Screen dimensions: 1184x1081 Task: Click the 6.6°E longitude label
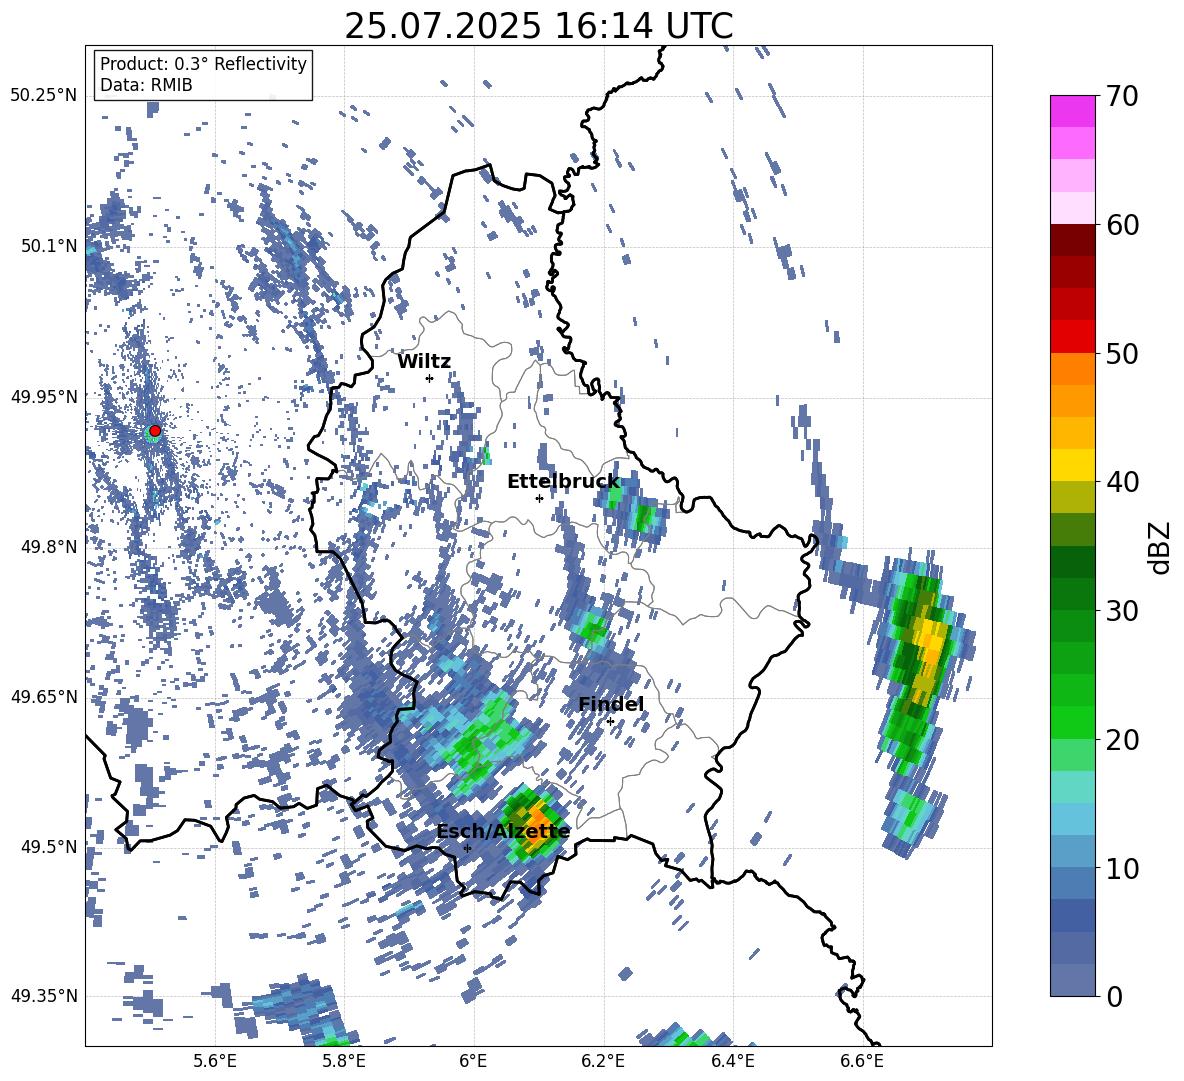click(862, 1061)
